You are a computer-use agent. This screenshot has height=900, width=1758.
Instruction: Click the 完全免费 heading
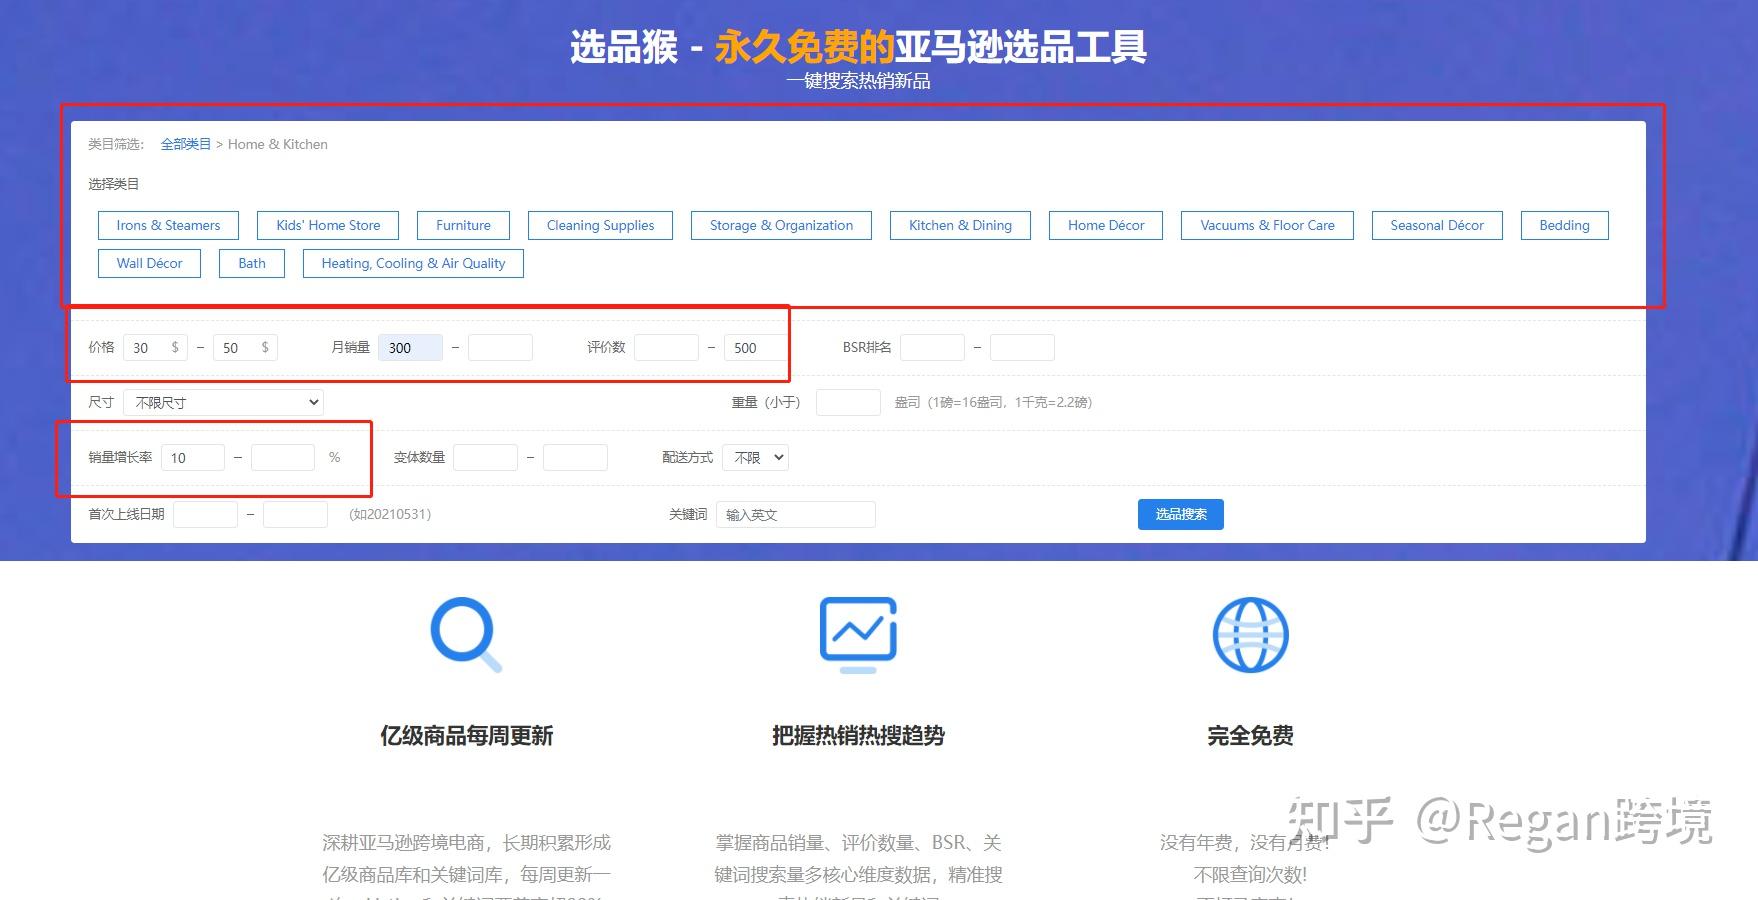tap(1250, 736)
